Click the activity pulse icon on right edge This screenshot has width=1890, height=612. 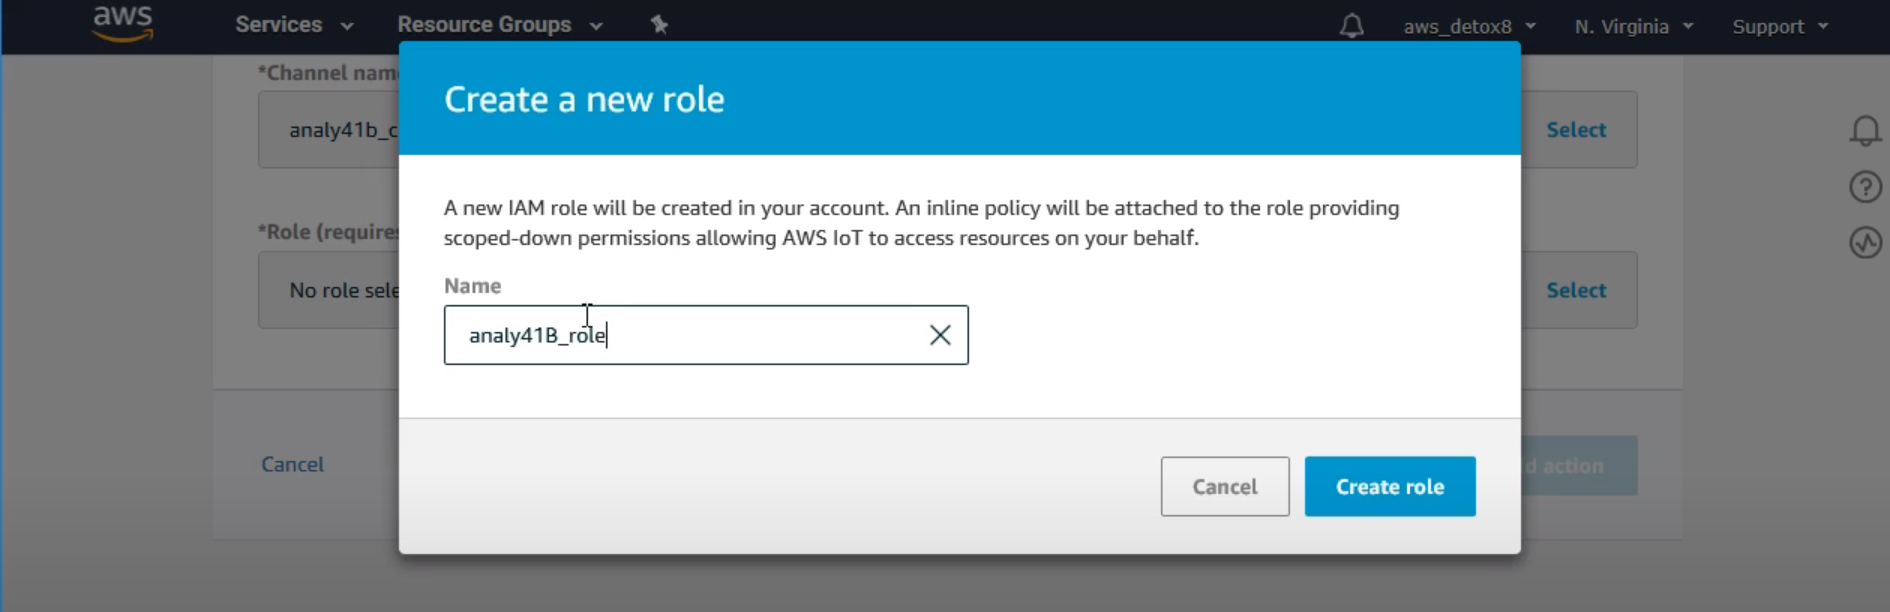point(1865,242)
